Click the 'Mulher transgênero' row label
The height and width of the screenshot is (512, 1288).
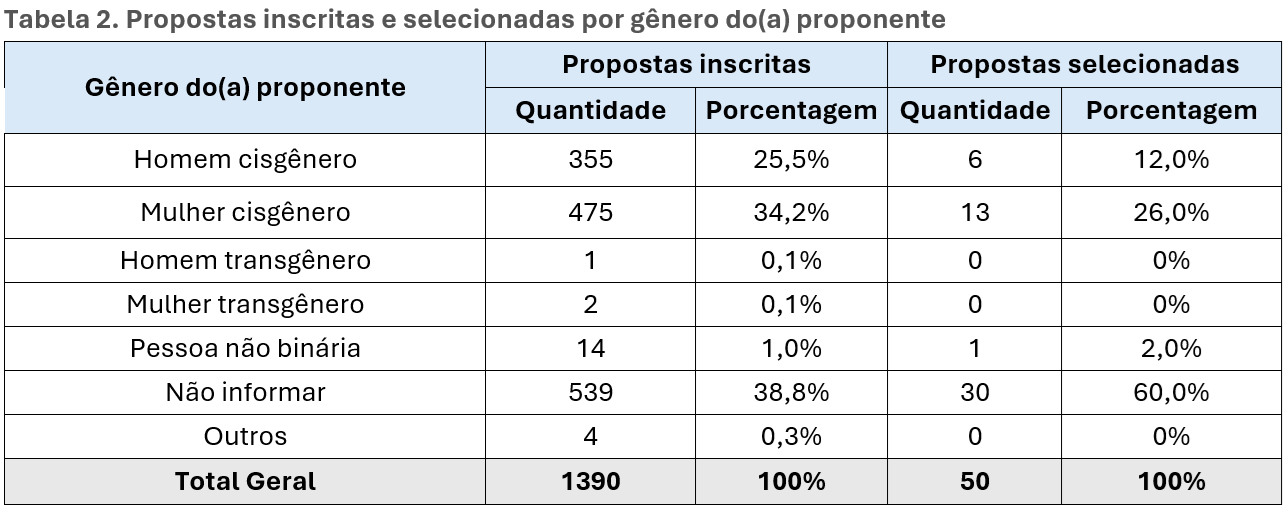tap(245, 304)
